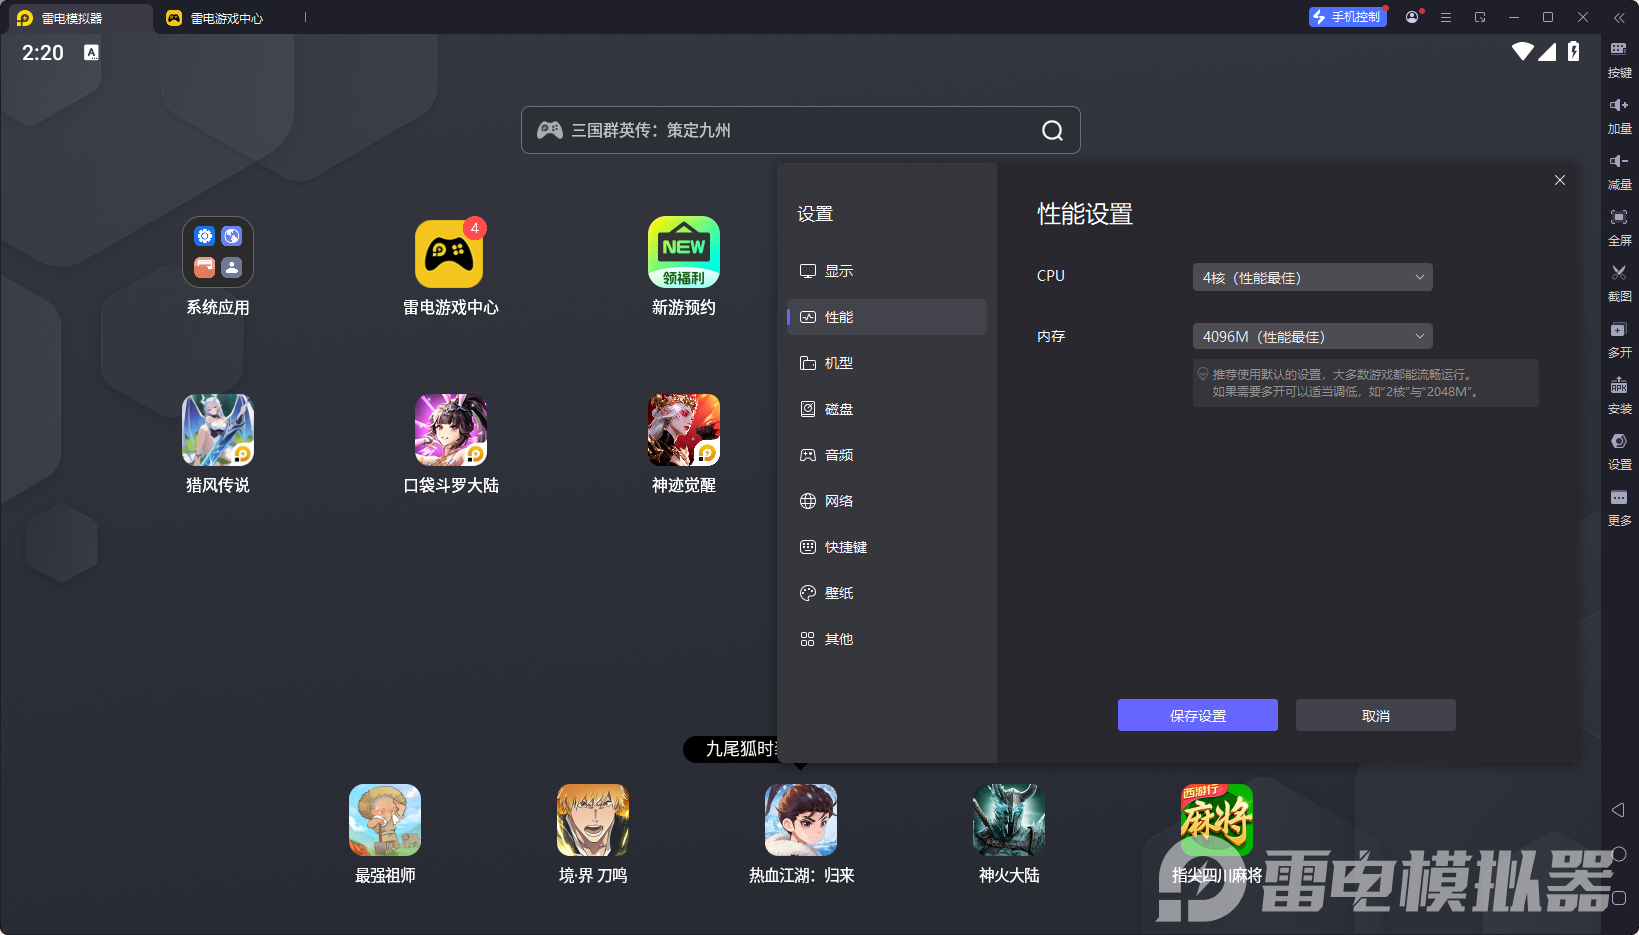This screenshot has height=935, width=1639.
Task: Tap the Android back triangle button
Action: [x=1618, y=810]
